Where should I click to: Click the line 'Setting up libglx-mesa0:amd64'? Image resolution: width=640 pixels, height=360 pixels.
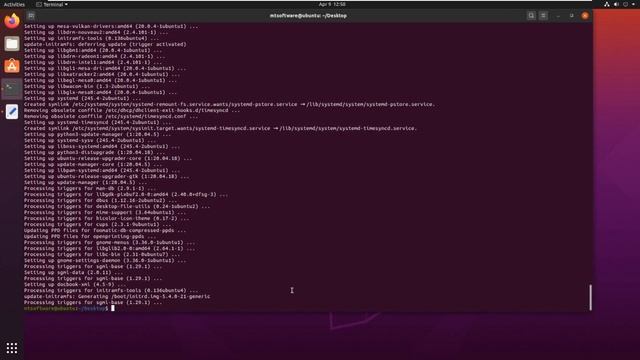point(100,92)
